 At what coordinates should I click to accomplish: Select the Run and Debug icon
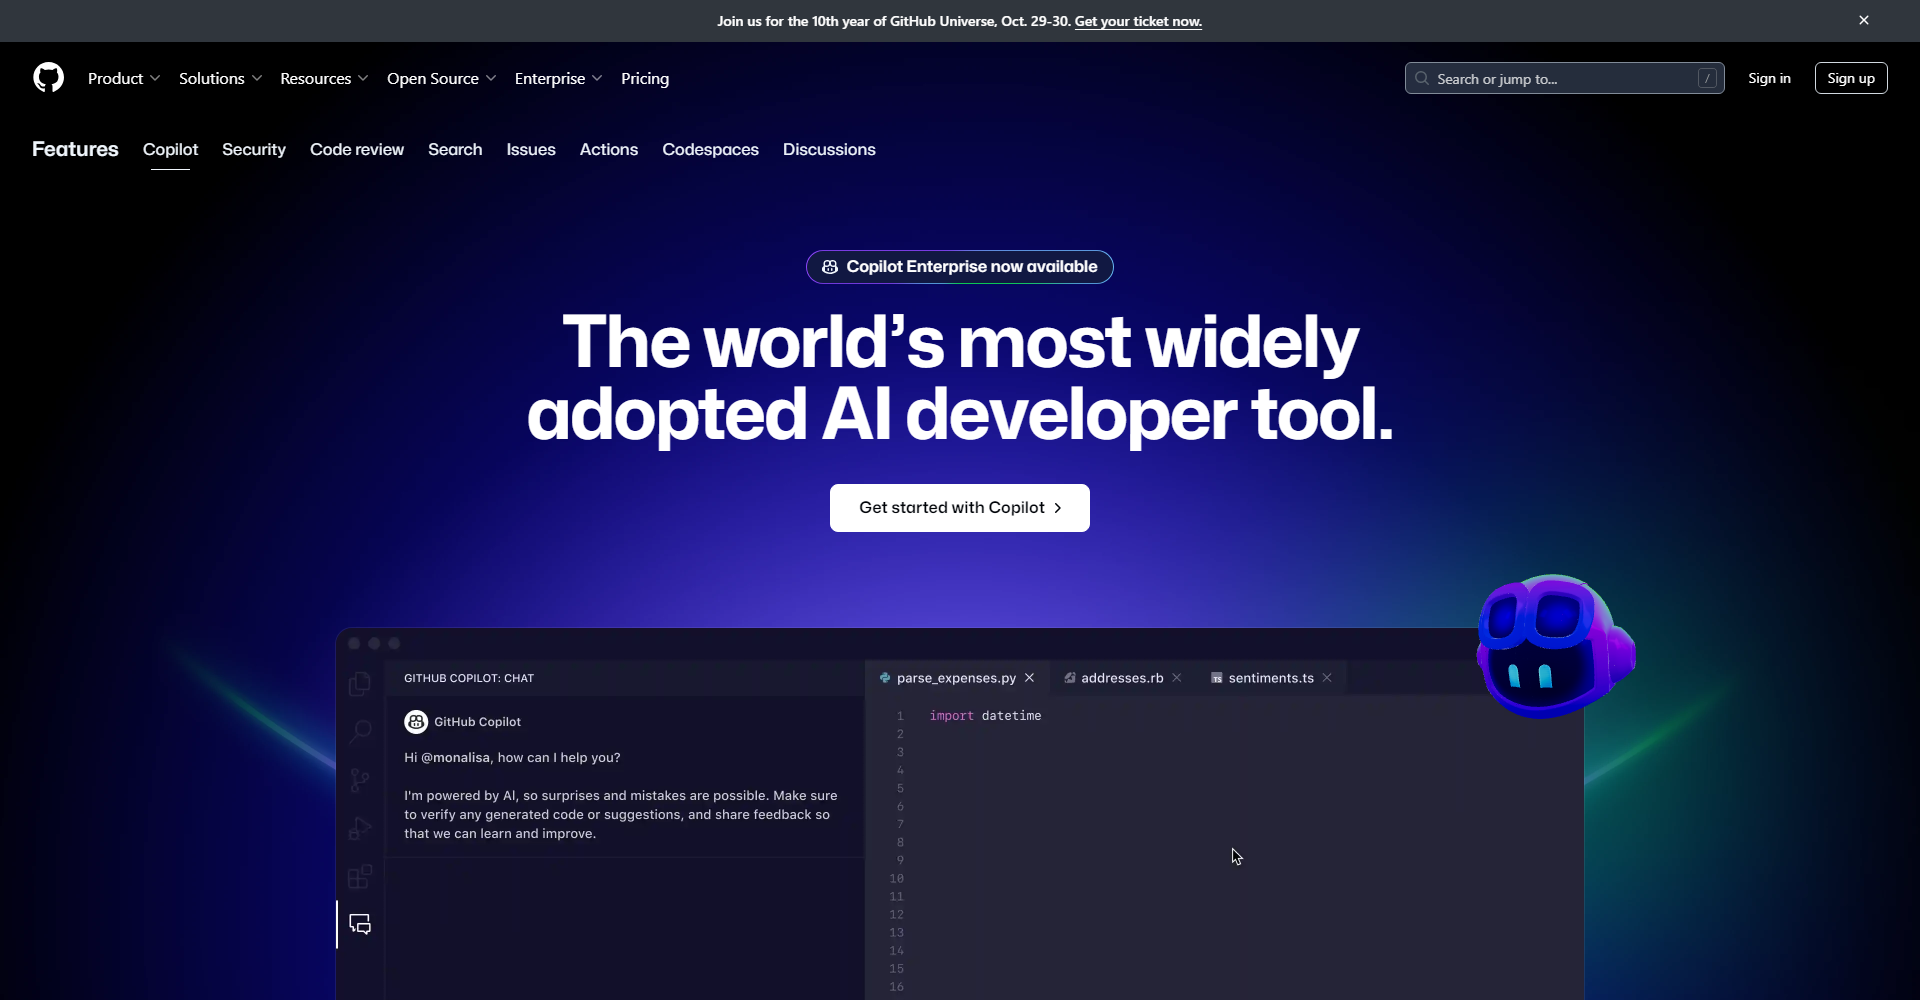click(x=360, y=828)
